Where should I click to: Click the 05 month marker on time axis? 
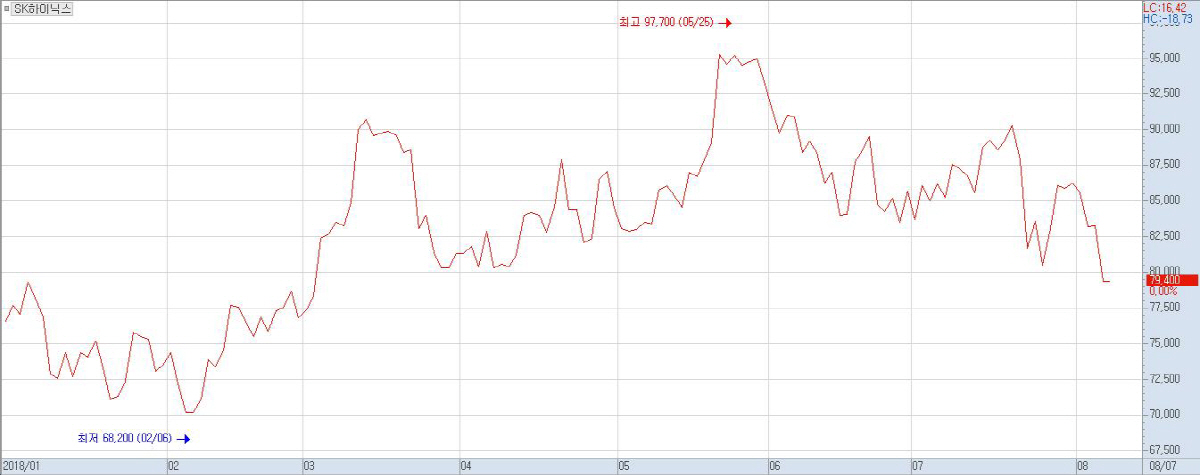coord(624,466)
